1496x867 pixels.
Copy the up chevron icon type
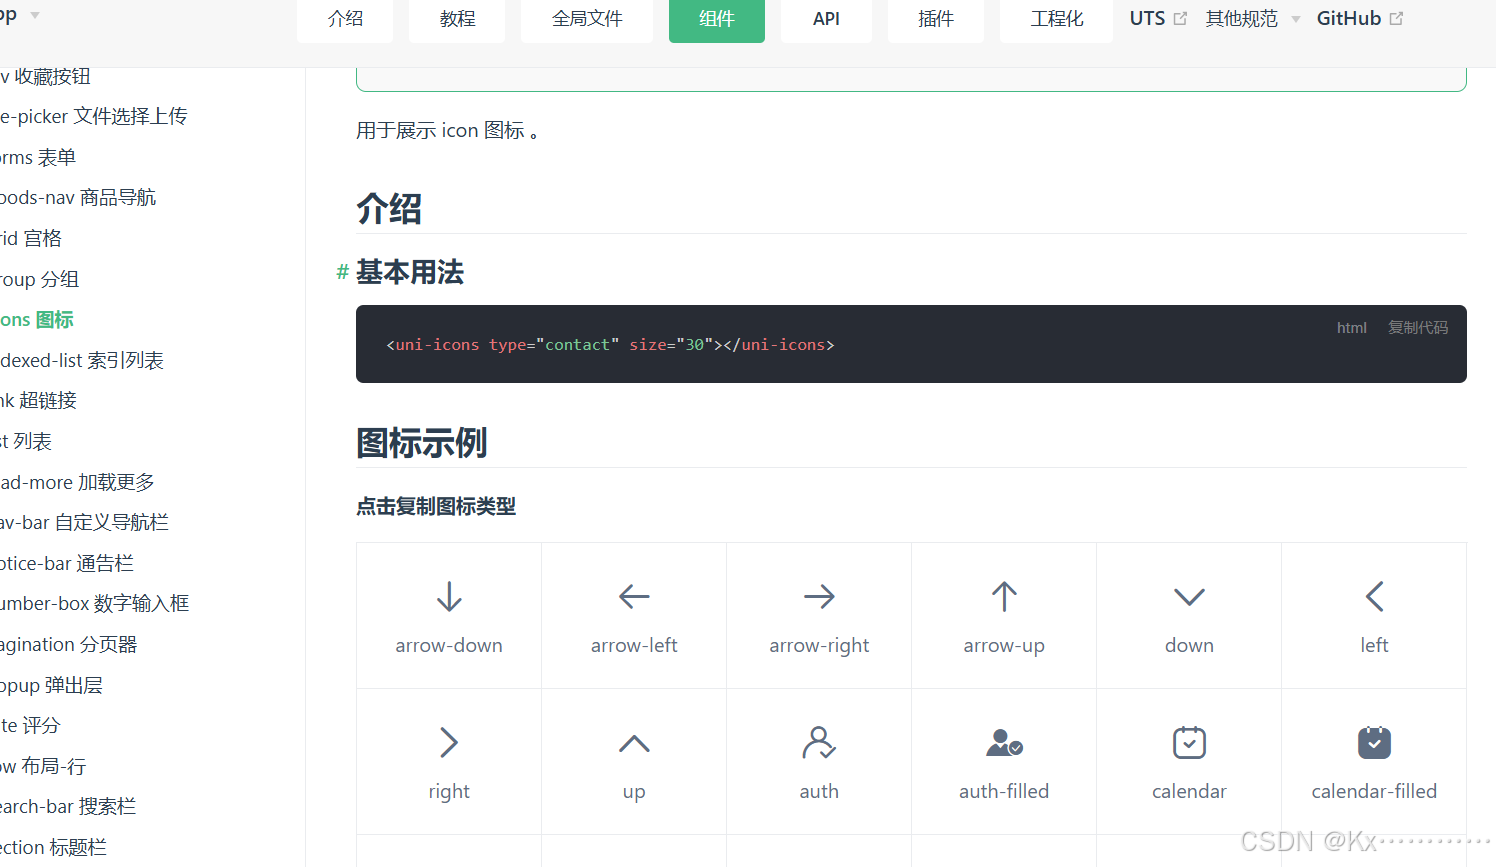coord(634,762)
